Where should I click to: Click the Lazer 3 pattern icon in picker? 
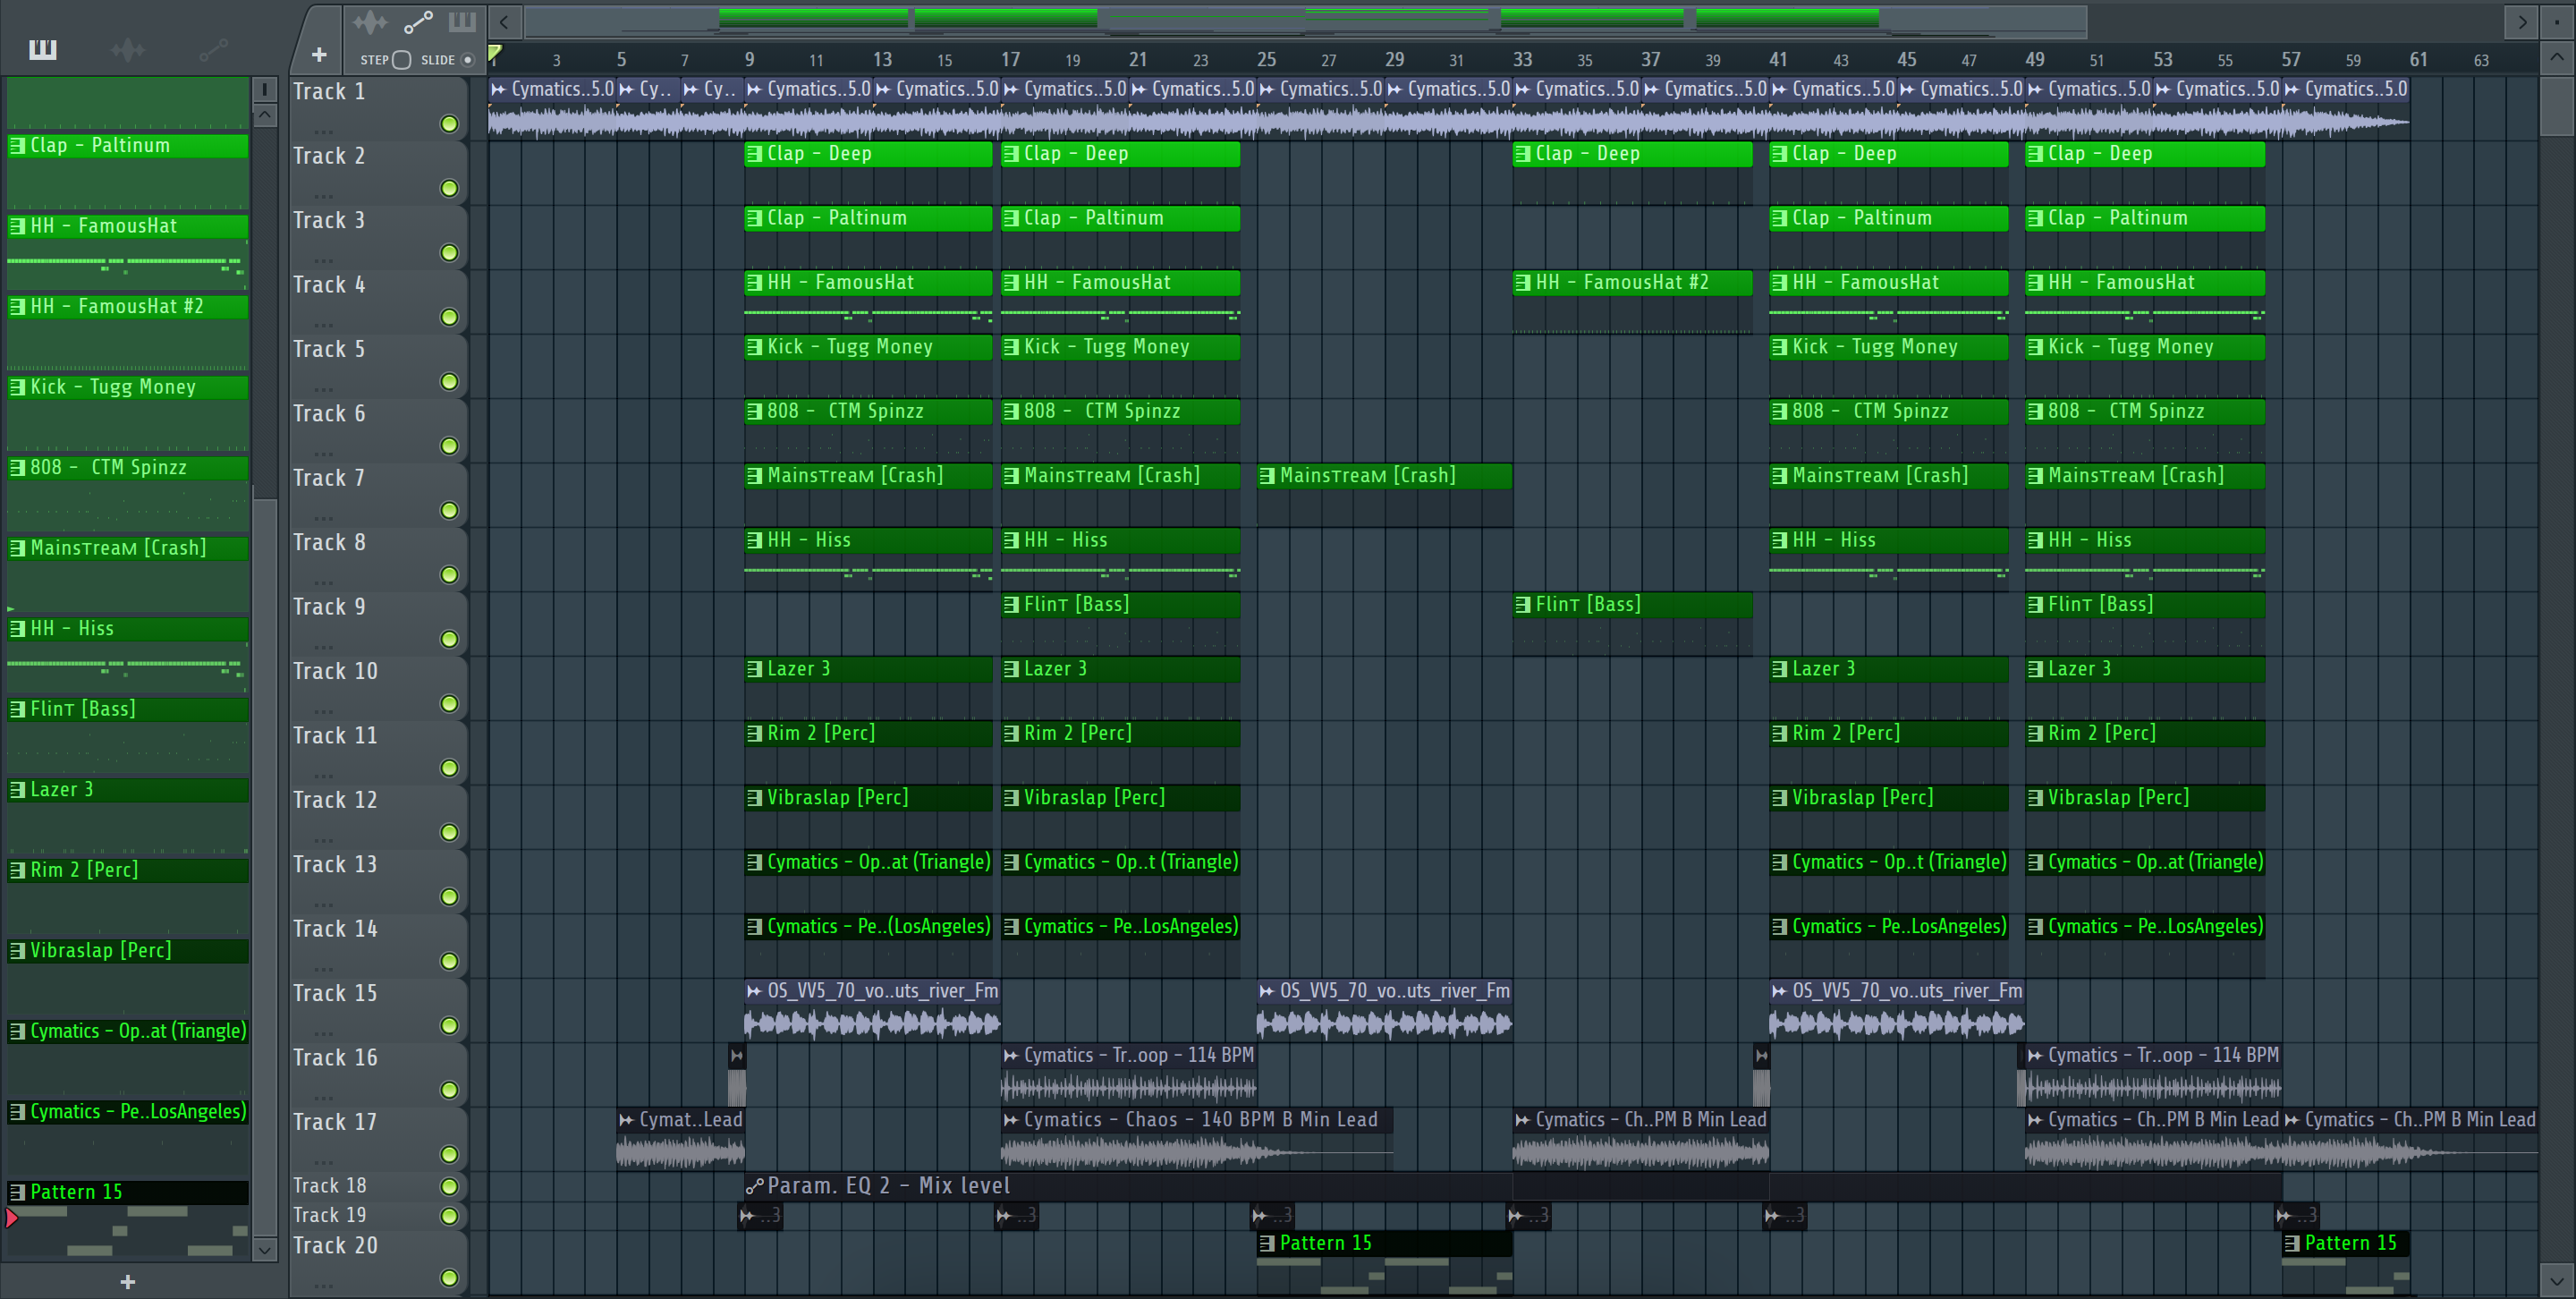click(x=17, y=789)
